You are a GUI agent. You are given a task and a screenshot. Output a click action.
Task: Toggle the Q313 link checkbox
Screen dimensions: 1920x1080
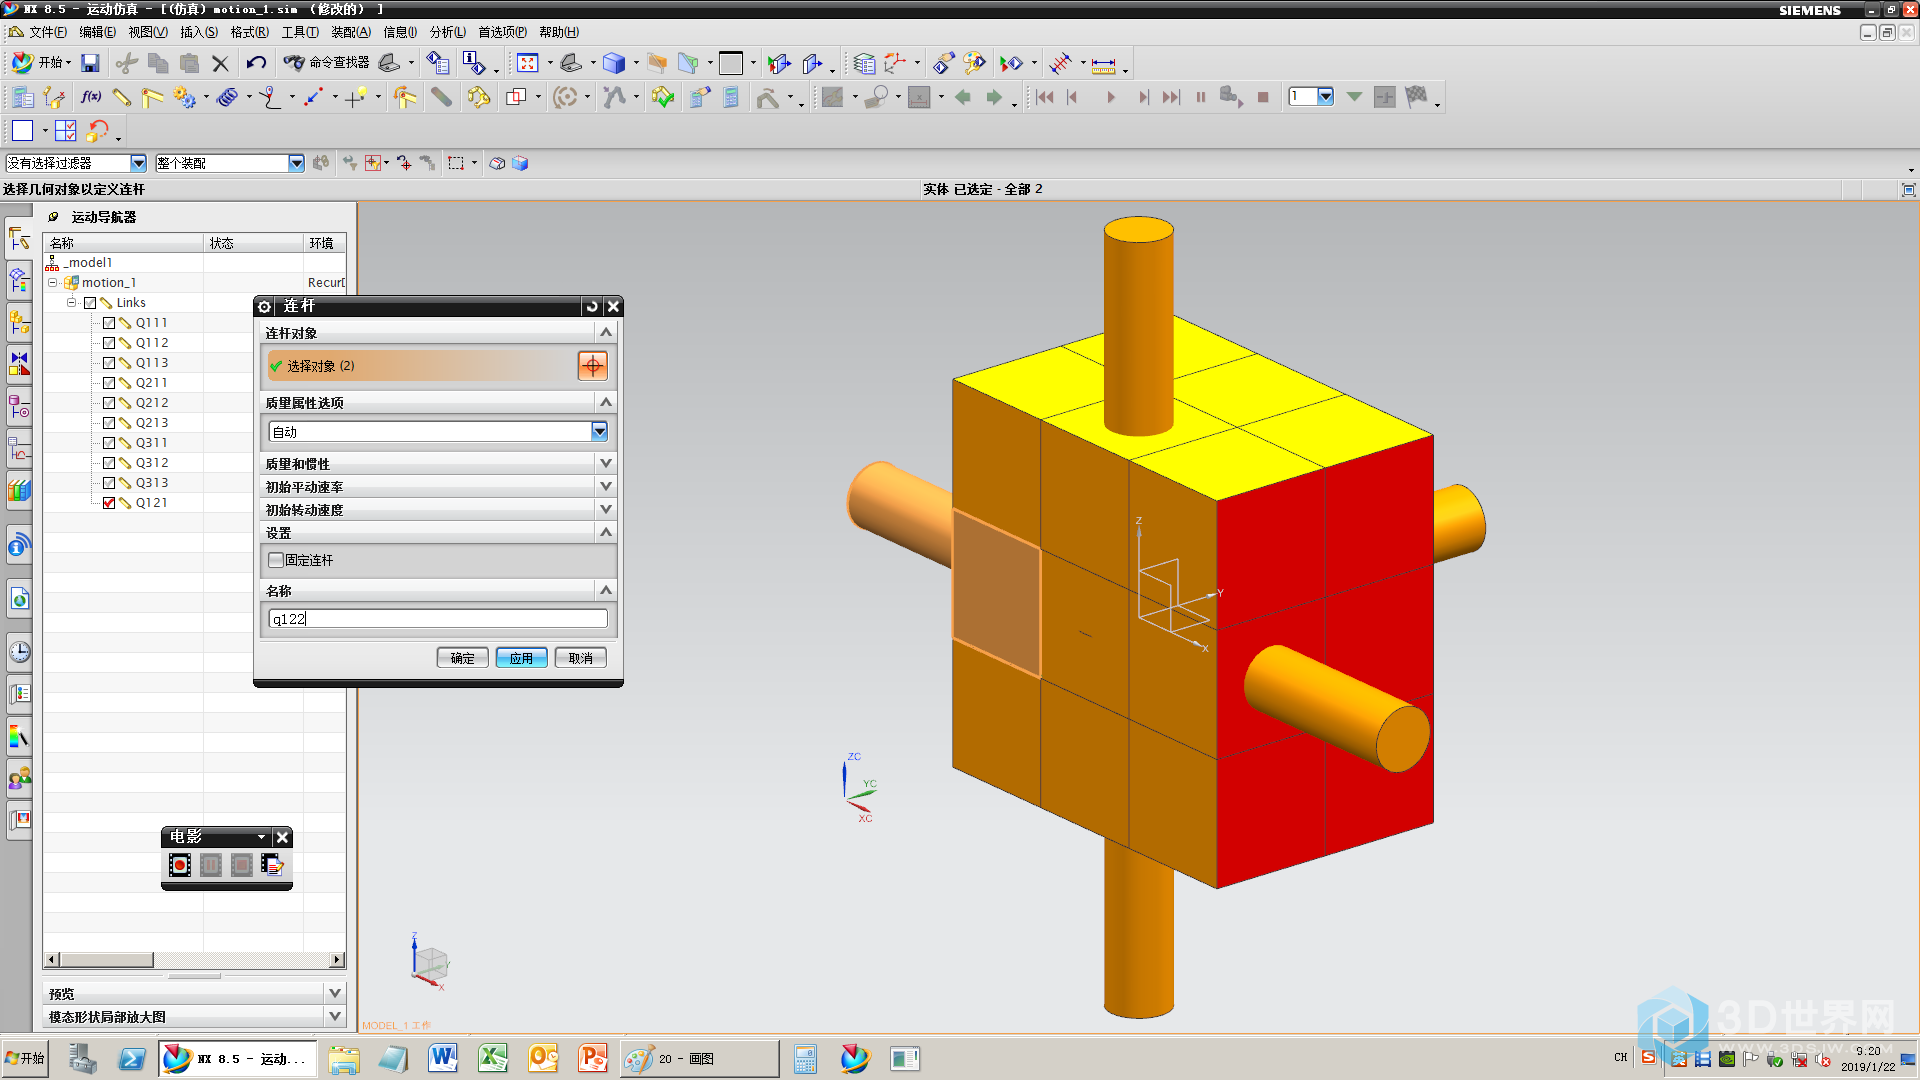[x=109, y=483]
